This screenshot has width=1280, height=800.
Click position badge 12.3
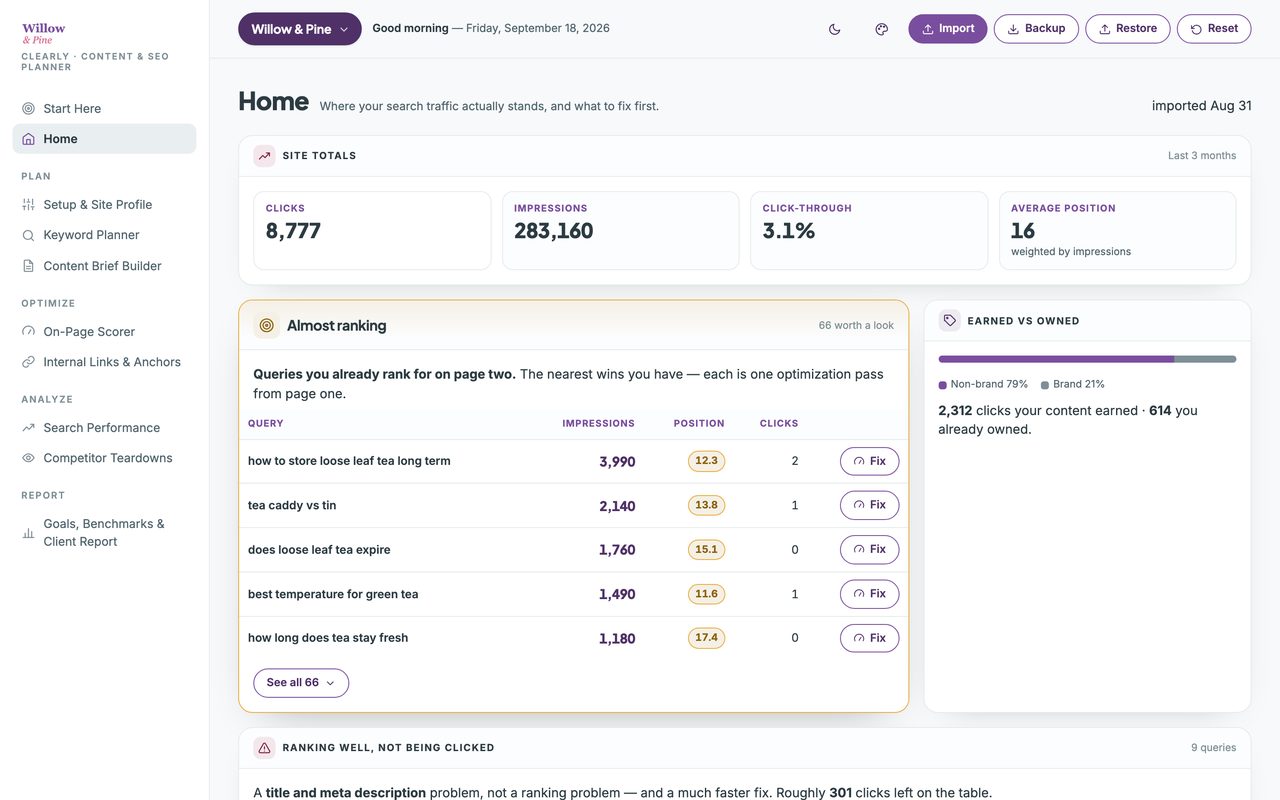click(x=706, y=461)
